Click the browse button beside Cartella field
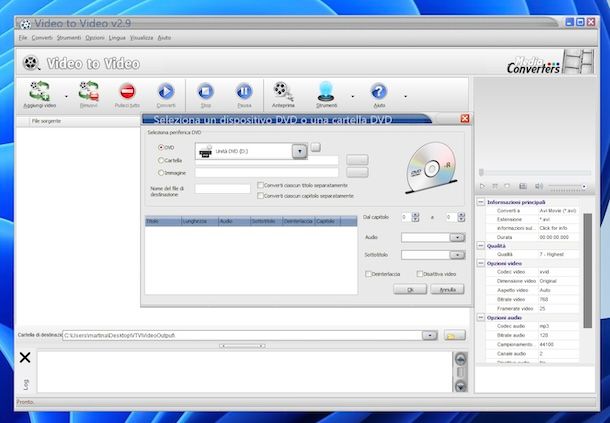This screenshot has height=423, width=610. pos(357,160)
